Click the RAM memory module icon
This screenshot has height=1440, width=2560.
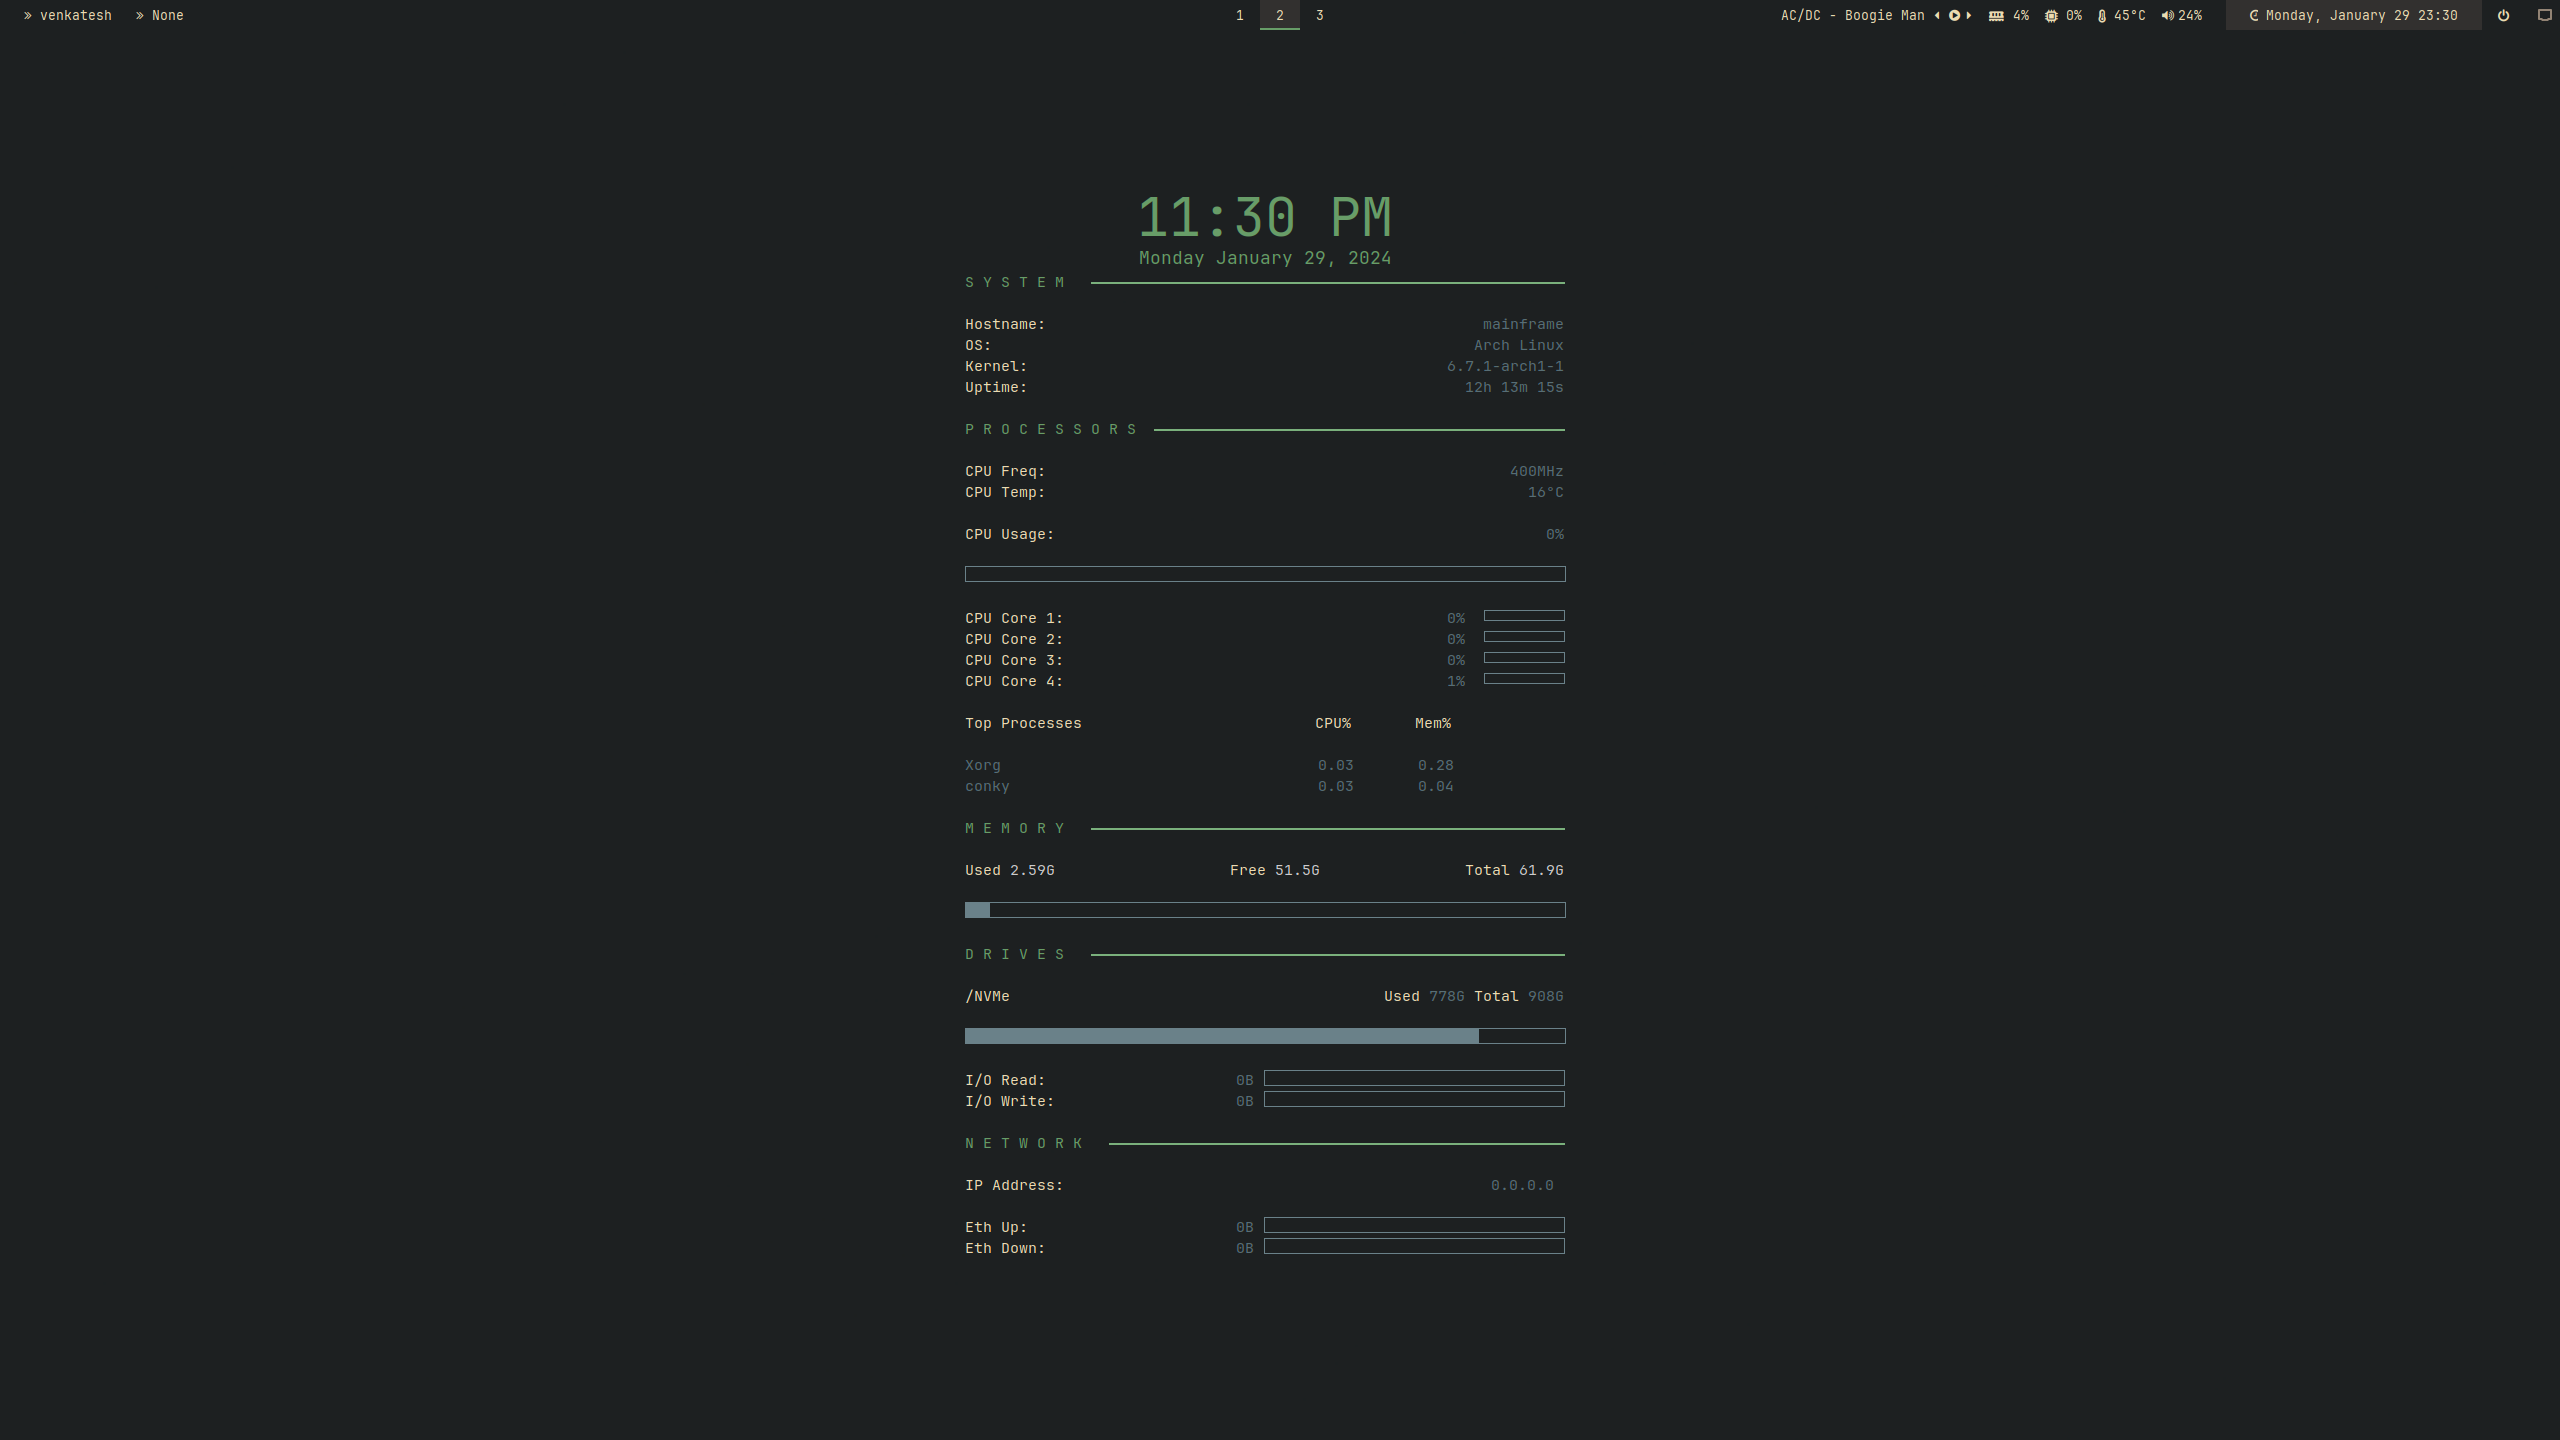[1996, 16]
